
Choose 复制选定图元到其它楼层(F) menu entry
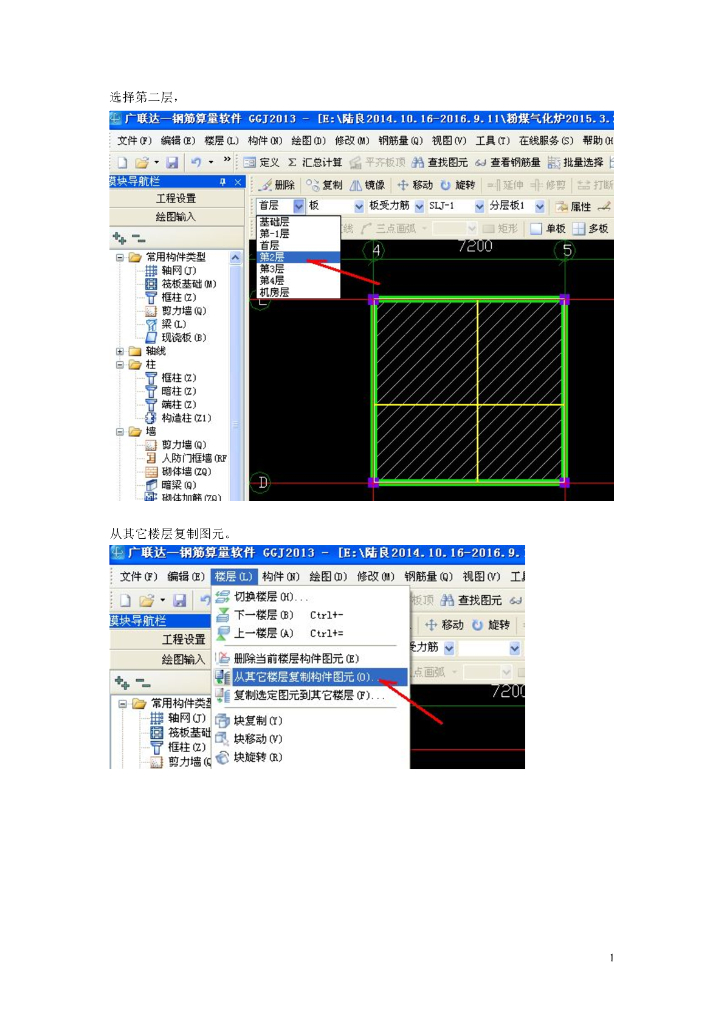[x=300, y=695]
